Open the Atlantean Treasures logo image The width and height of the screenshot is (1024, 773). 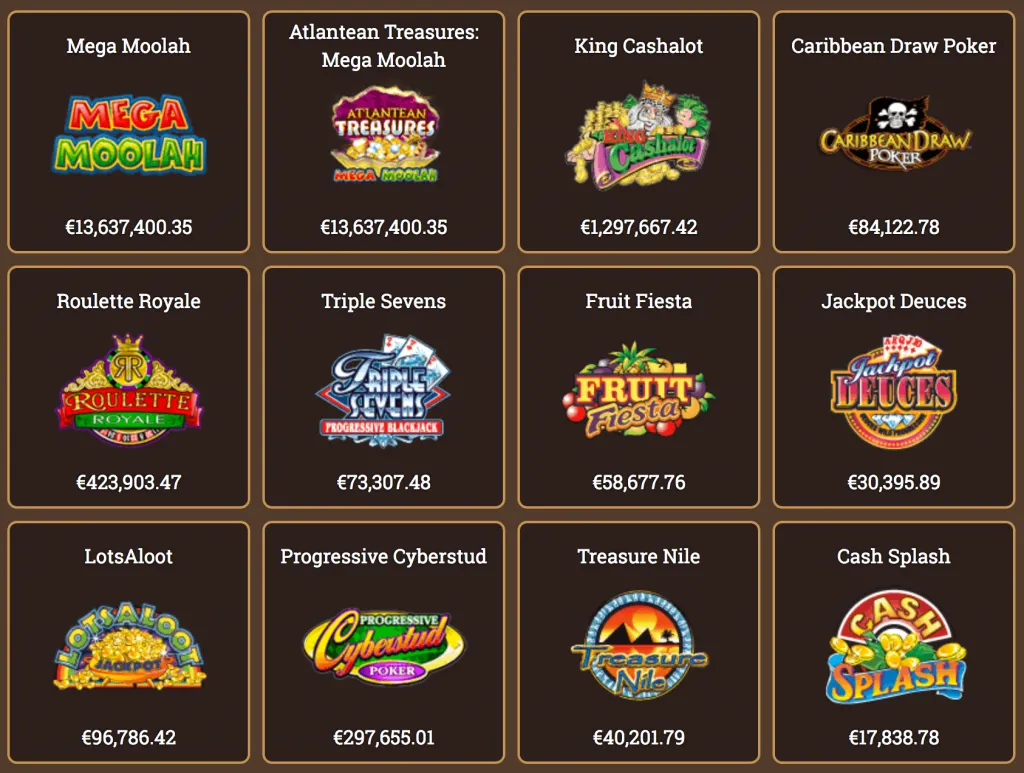click(384, 135)
